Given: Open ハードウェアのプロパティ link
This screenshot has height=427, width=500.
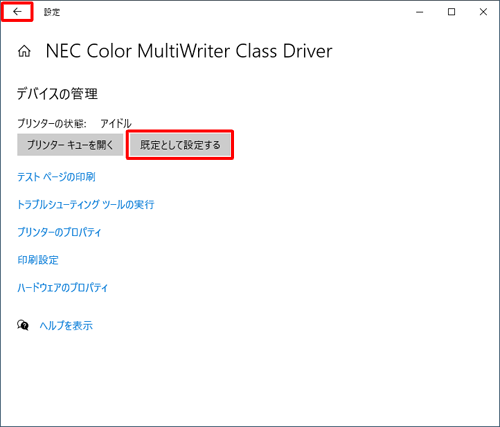Looking at the screenshot, I should pyautogui.click(x=63, y=287).
